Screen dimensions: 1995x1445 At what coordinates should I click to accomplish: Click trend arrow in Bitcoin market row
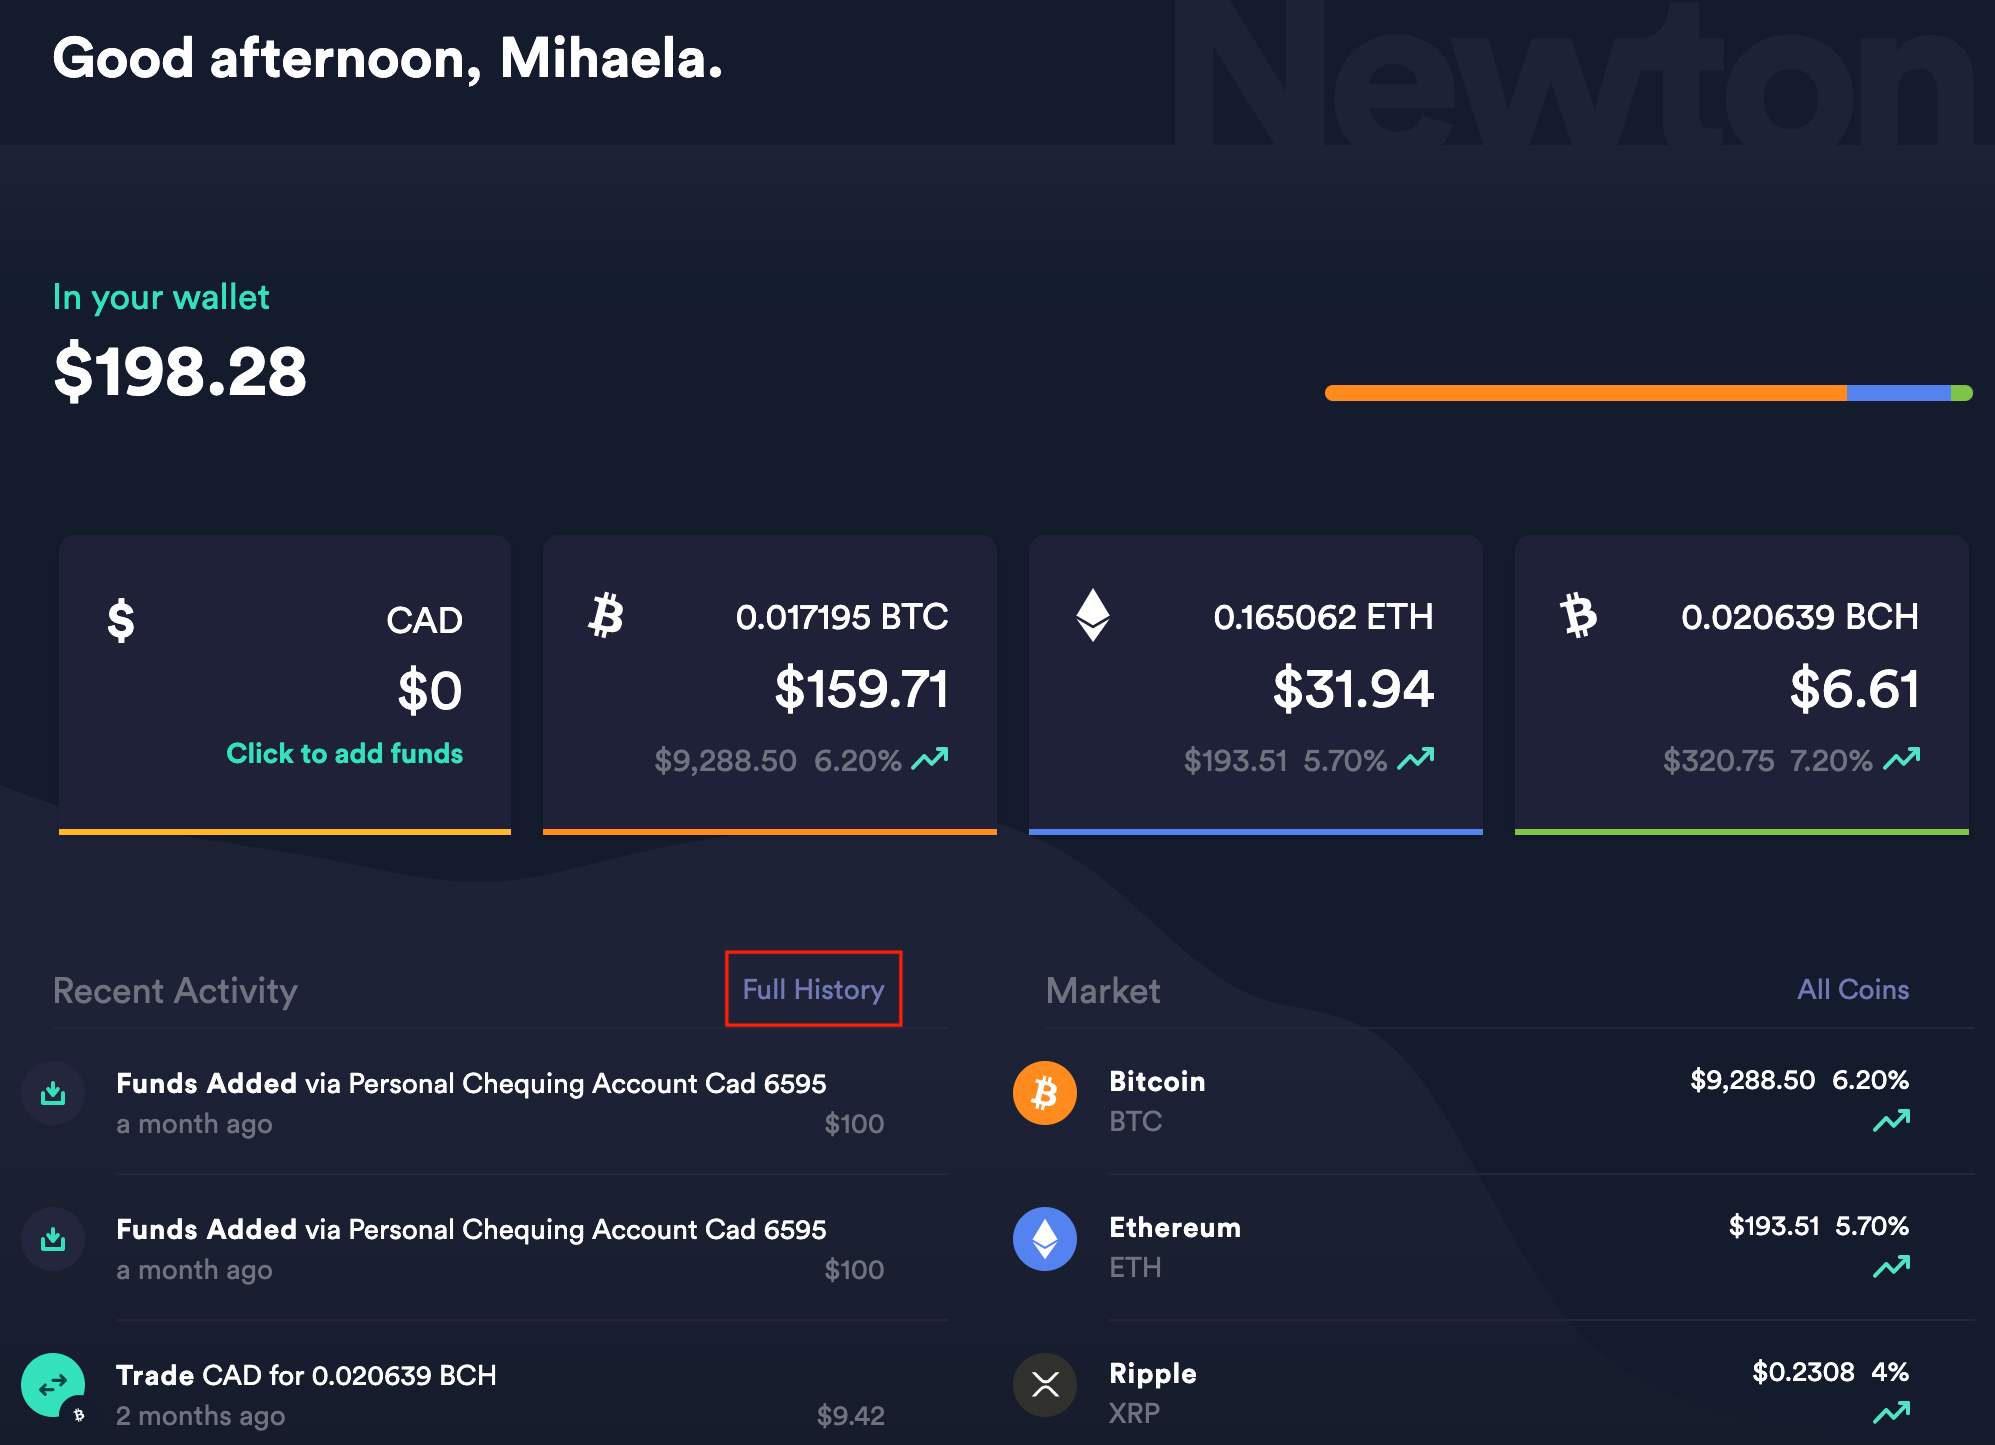pos(1892,1121)
